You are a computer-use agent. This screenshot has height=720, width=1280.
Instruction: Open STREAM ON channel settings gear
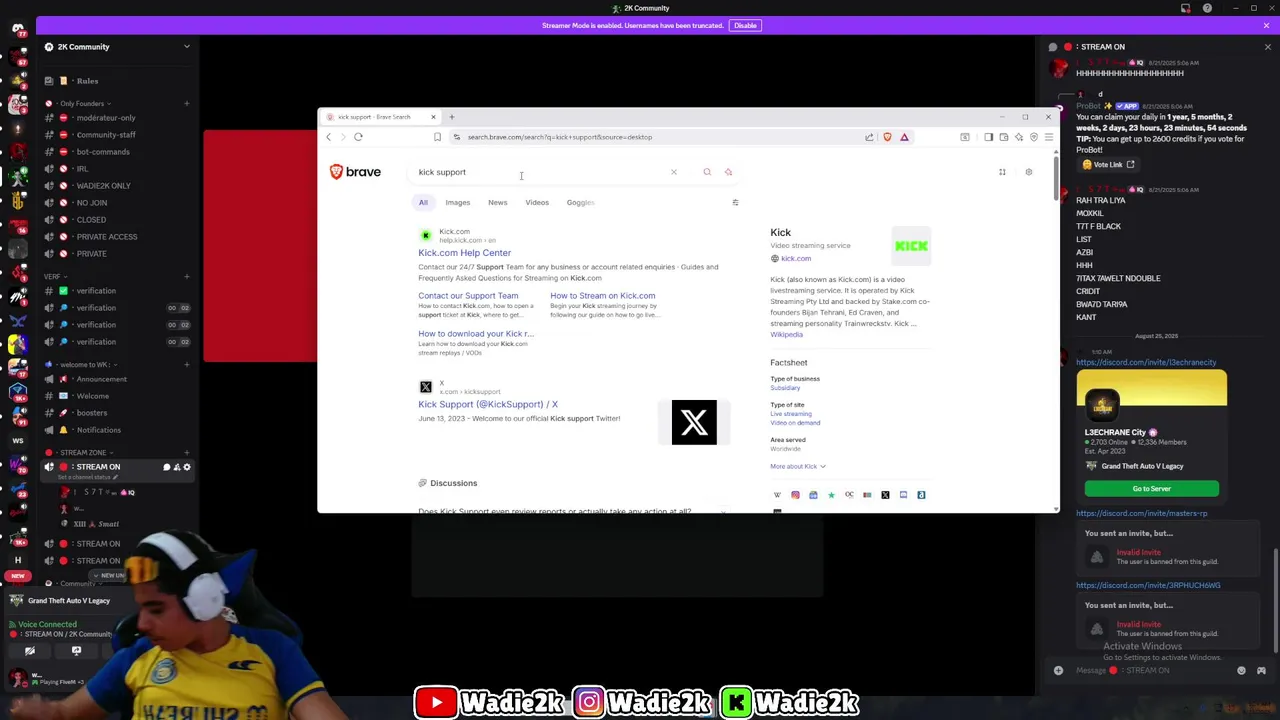pyautogui.click(x=186, y=467)
